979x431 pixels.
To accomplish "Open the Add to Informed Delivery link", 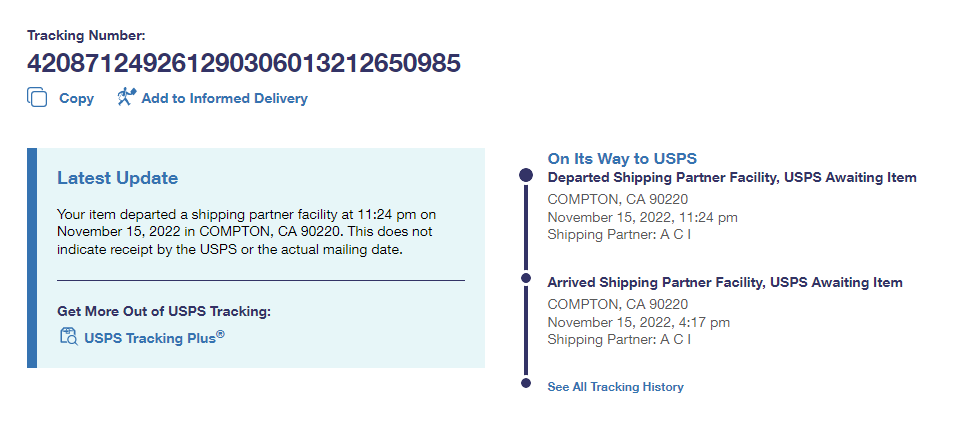I will point(224,98).
